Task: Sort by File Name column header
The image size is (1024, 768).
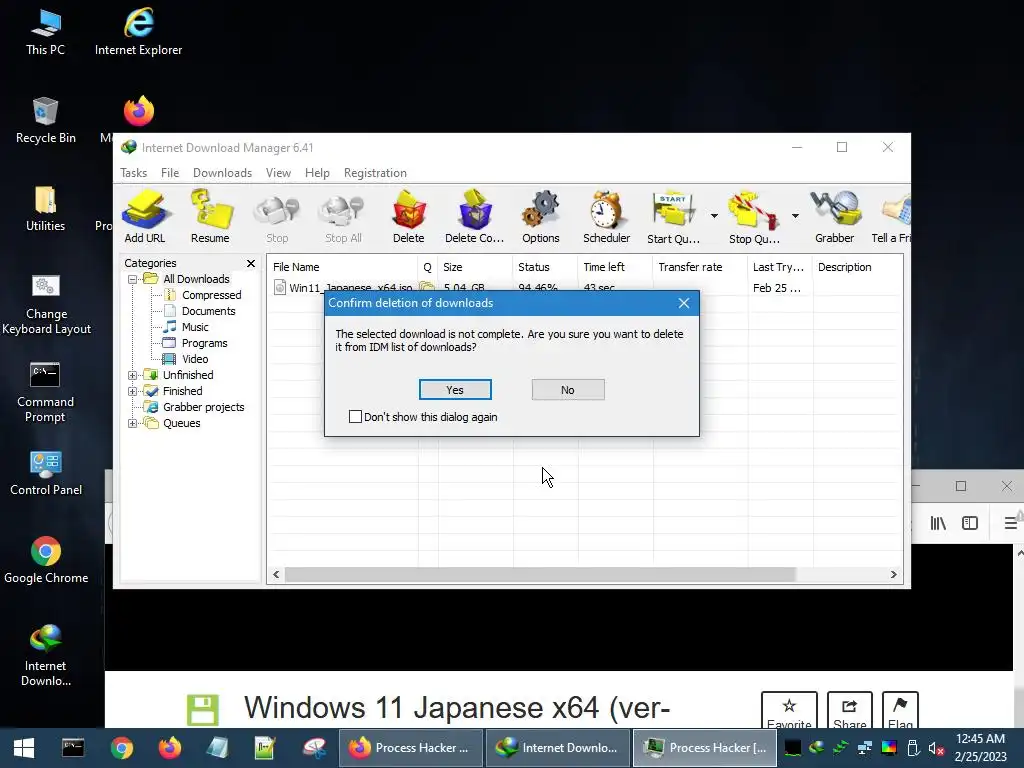Action: tap(343, 267)
